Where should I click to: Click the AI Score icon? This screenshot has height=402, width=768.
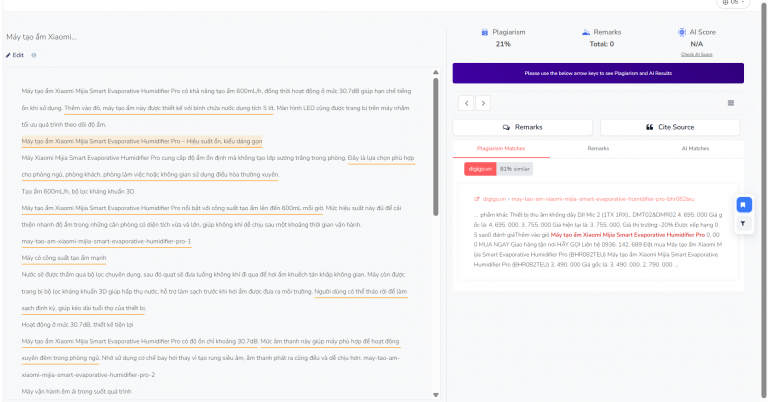click(682, 32)
